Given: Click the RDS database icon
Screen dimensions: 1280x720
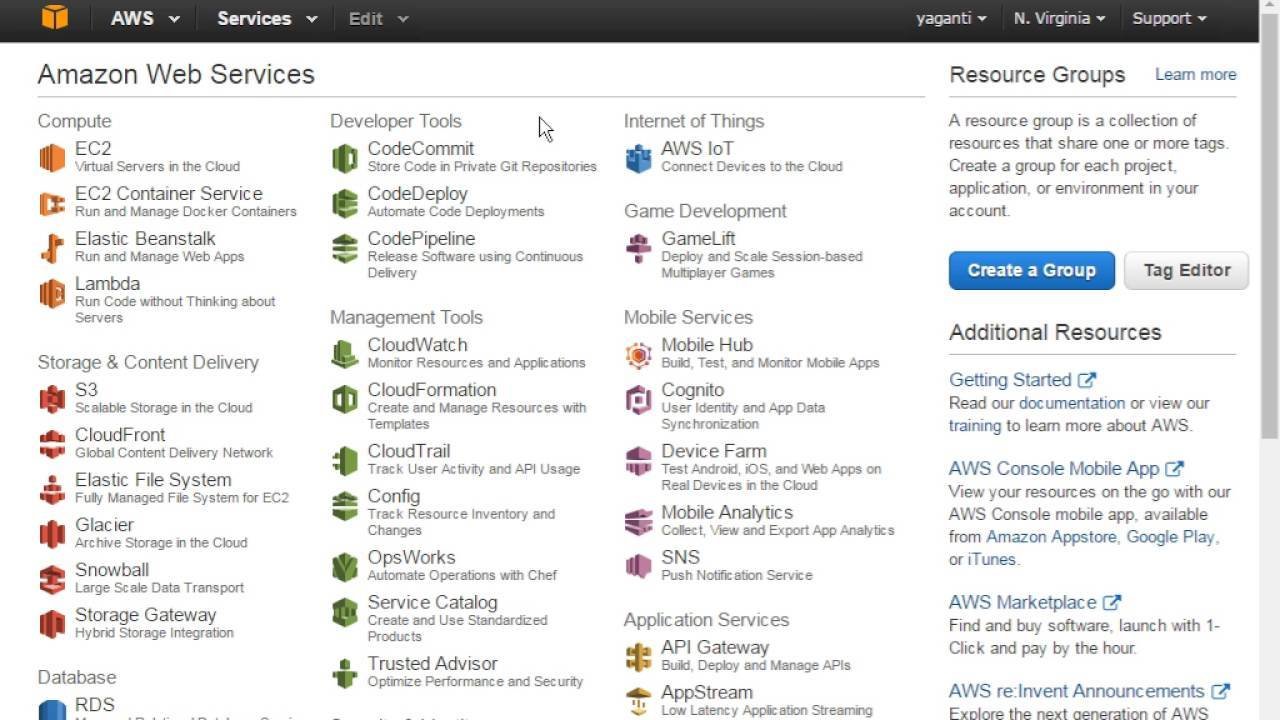Looking at the screenshot, I should point(52,709).
